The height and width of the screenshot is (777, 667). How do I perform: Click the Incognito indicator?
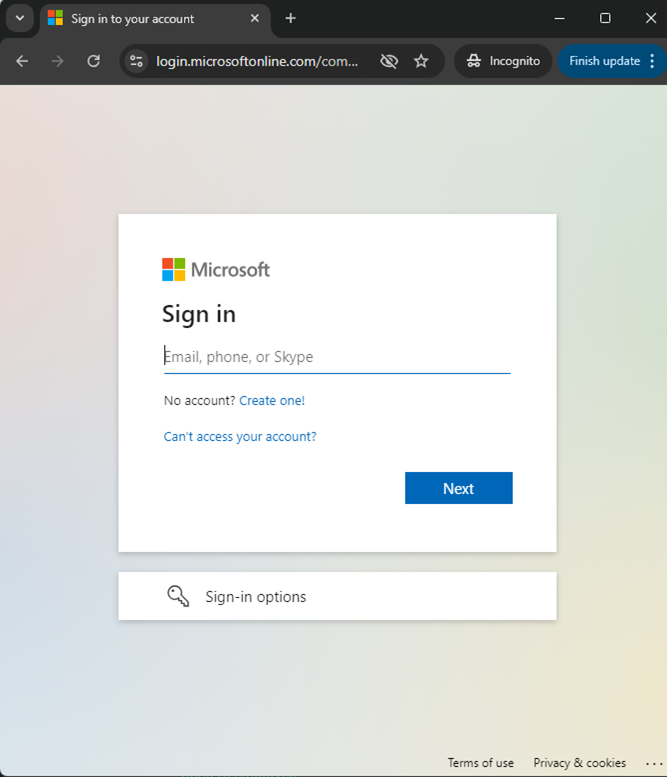coord(503,61)
